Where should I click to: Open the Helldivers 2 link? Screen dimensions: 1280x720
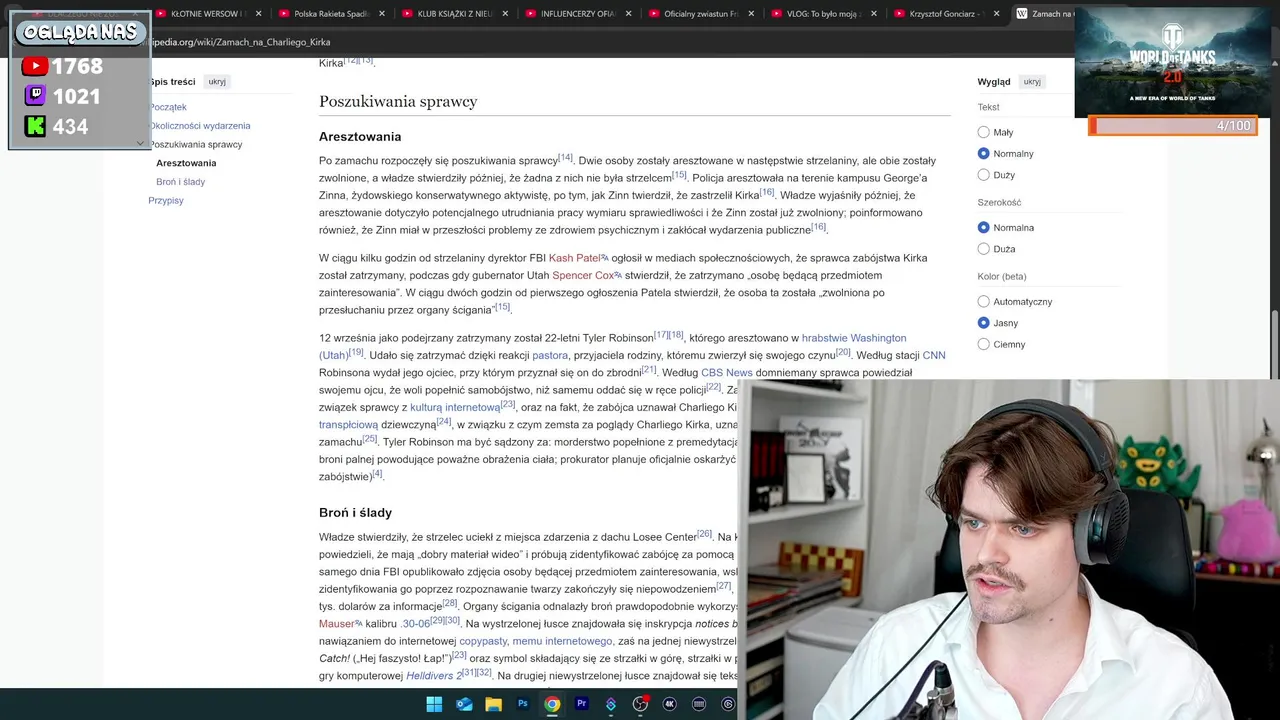(434, 676)
